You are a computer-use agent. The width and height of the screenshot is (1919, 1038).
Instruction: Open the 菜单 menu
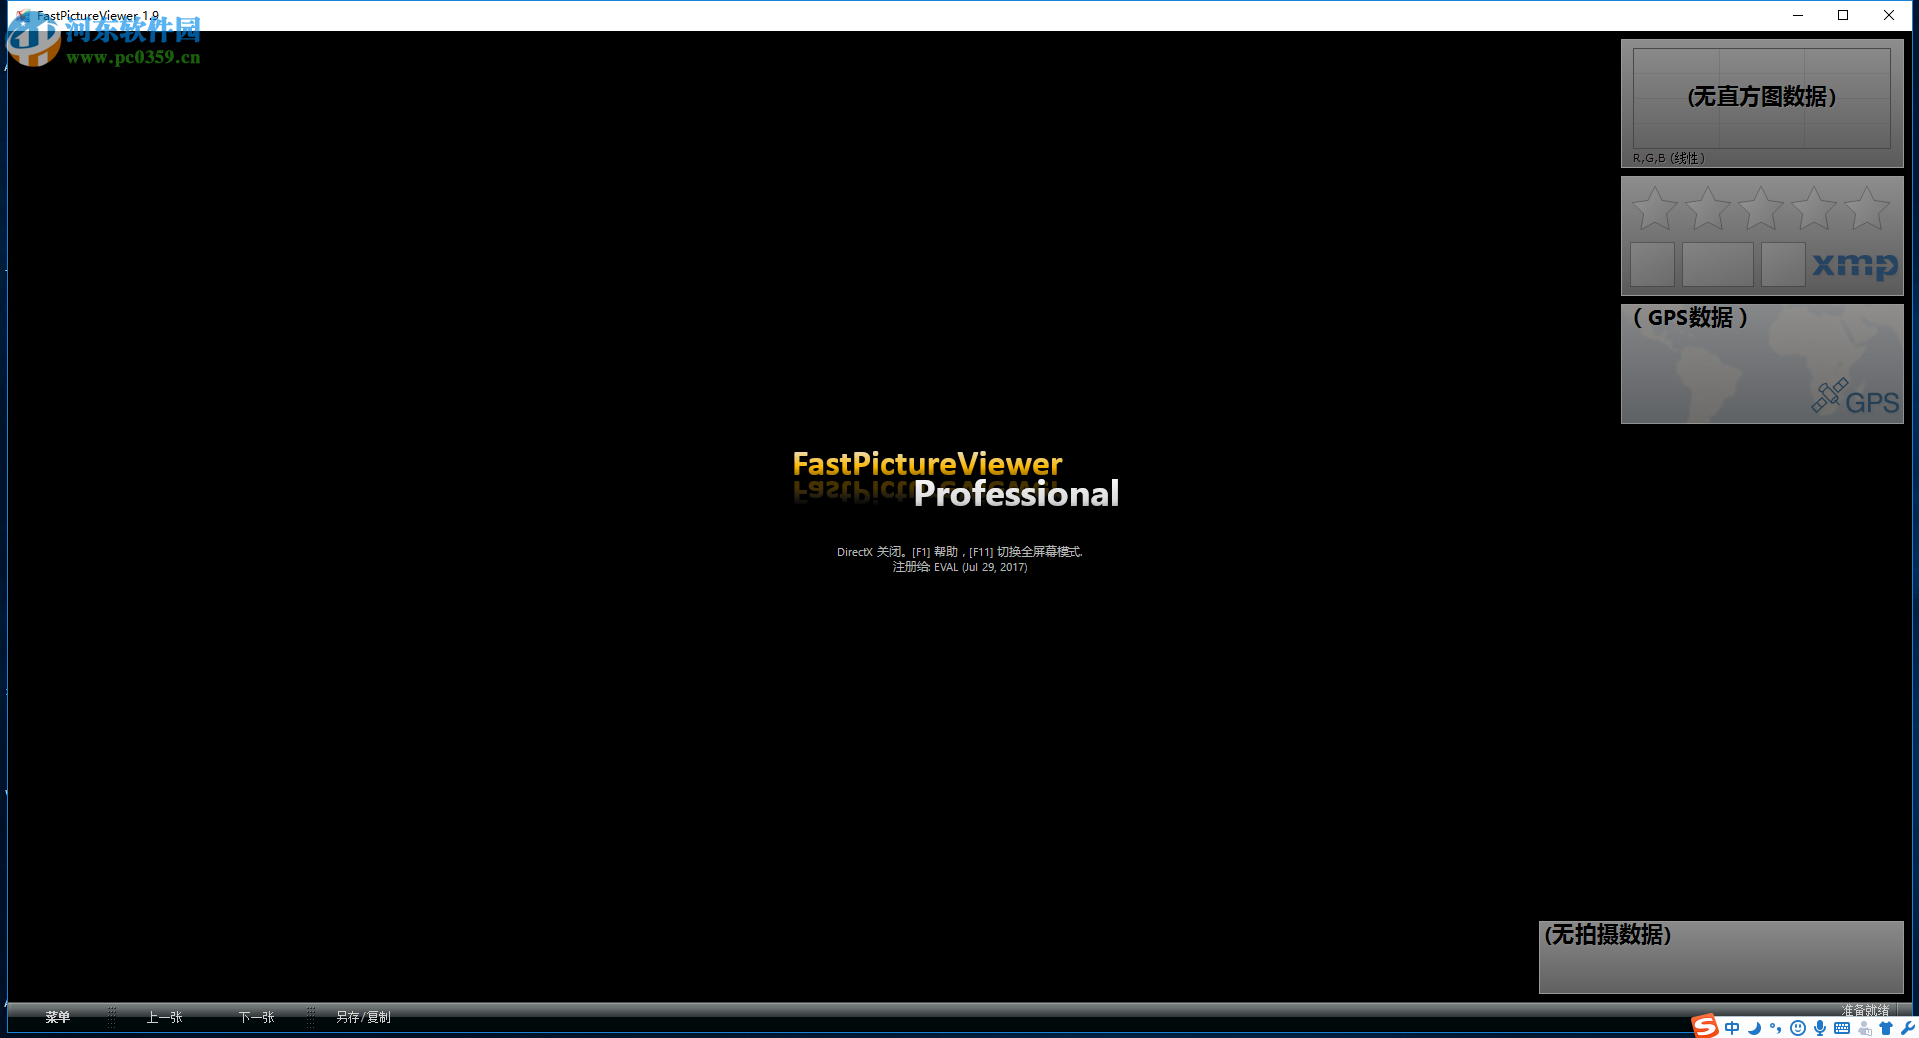(x=57, y=1017)
